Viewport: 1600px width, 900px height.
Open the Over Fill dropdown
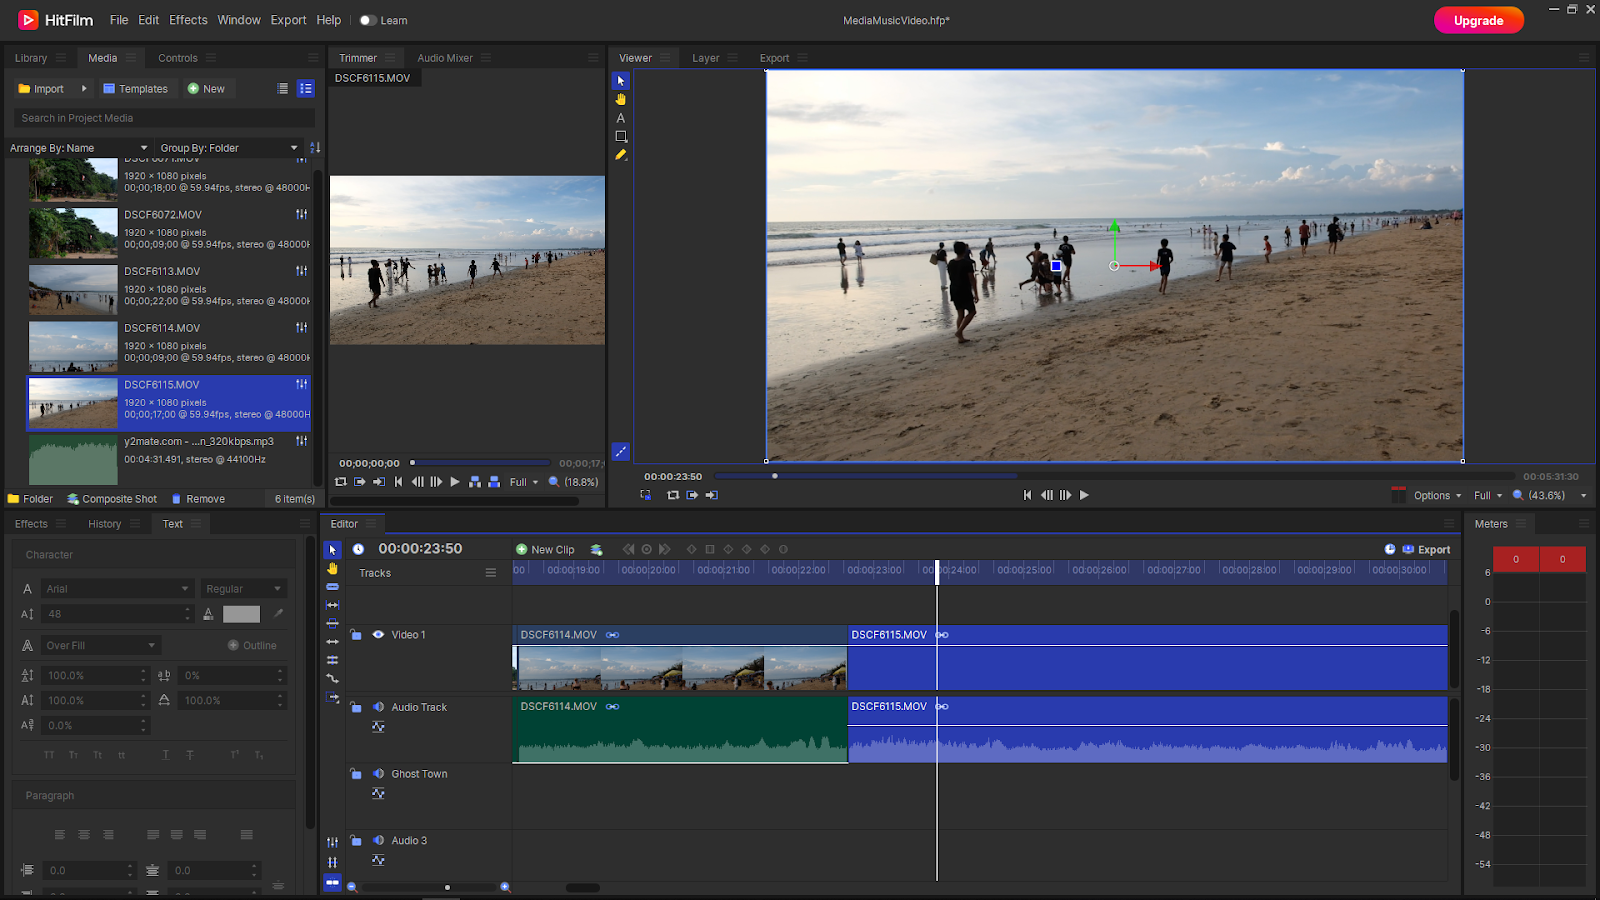[100, 646]
